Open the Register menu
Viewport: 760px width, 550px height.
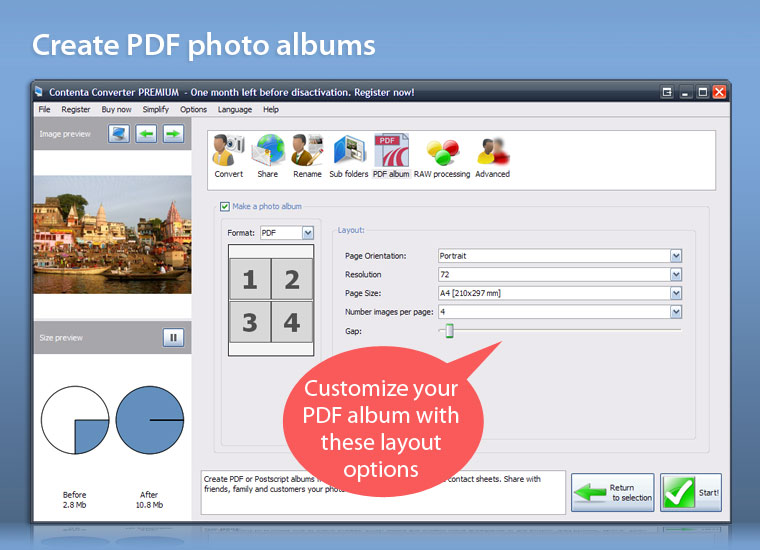[x=76, y=110]
